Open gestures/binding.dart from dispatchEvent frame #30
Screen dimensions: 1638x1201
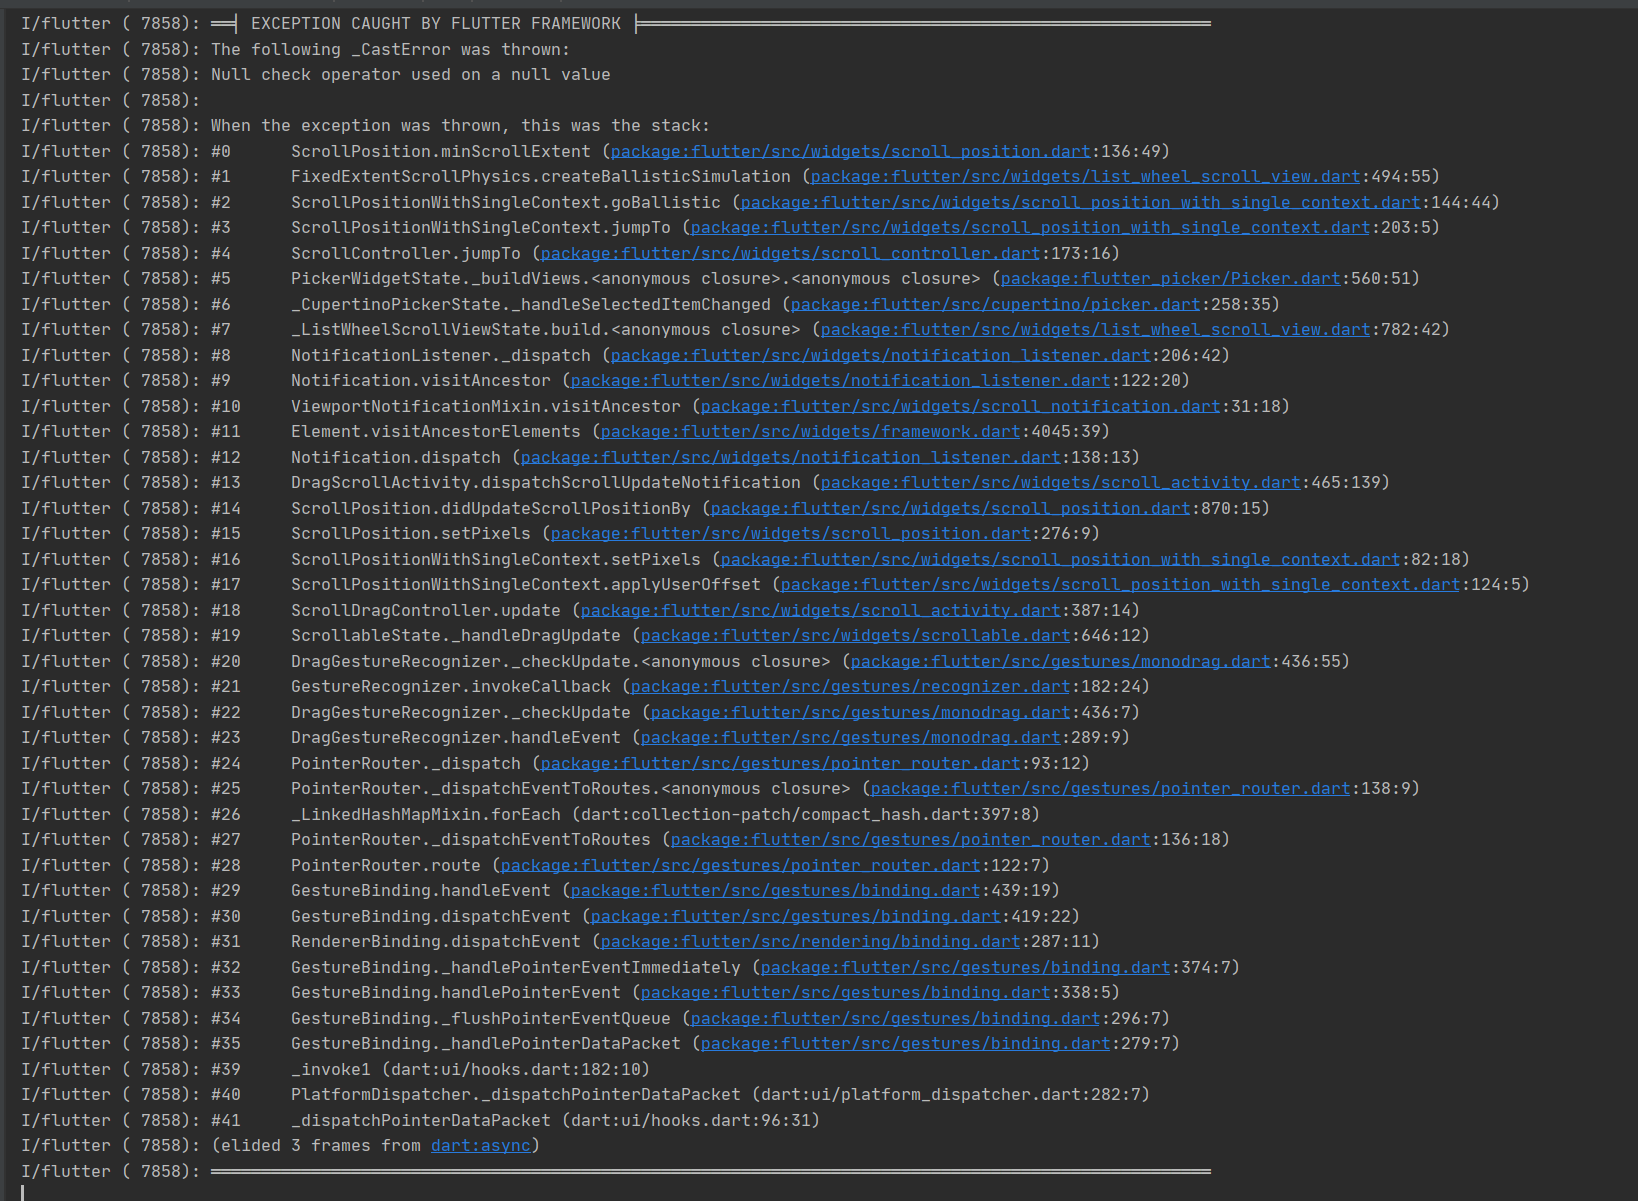pos(796,916)
